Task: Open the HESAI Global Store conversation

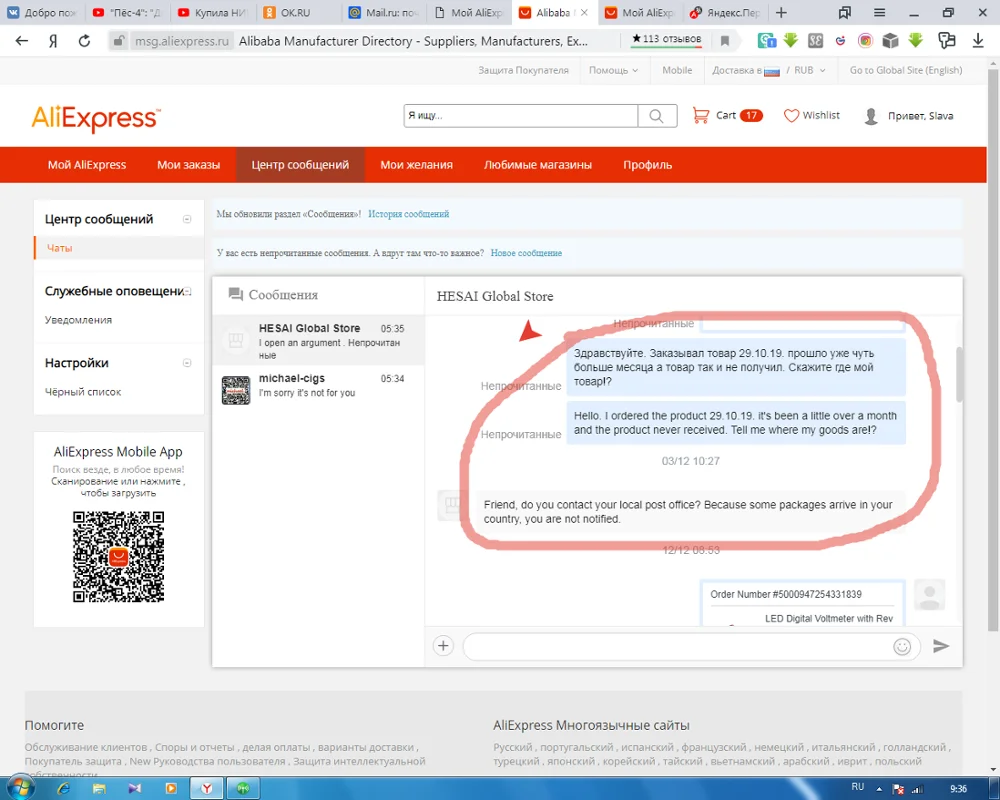Action: [318, 340]
